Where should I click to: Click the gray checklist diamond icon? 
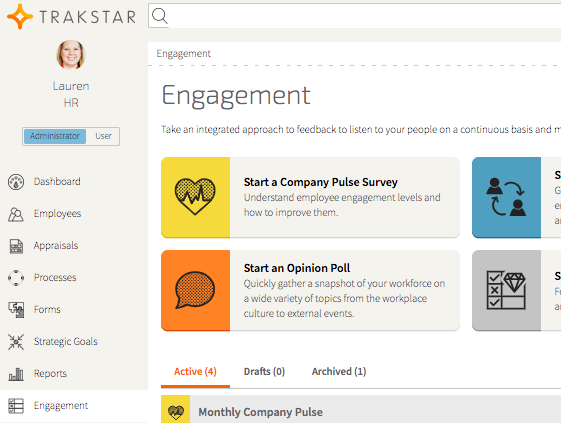pos(506,290)
